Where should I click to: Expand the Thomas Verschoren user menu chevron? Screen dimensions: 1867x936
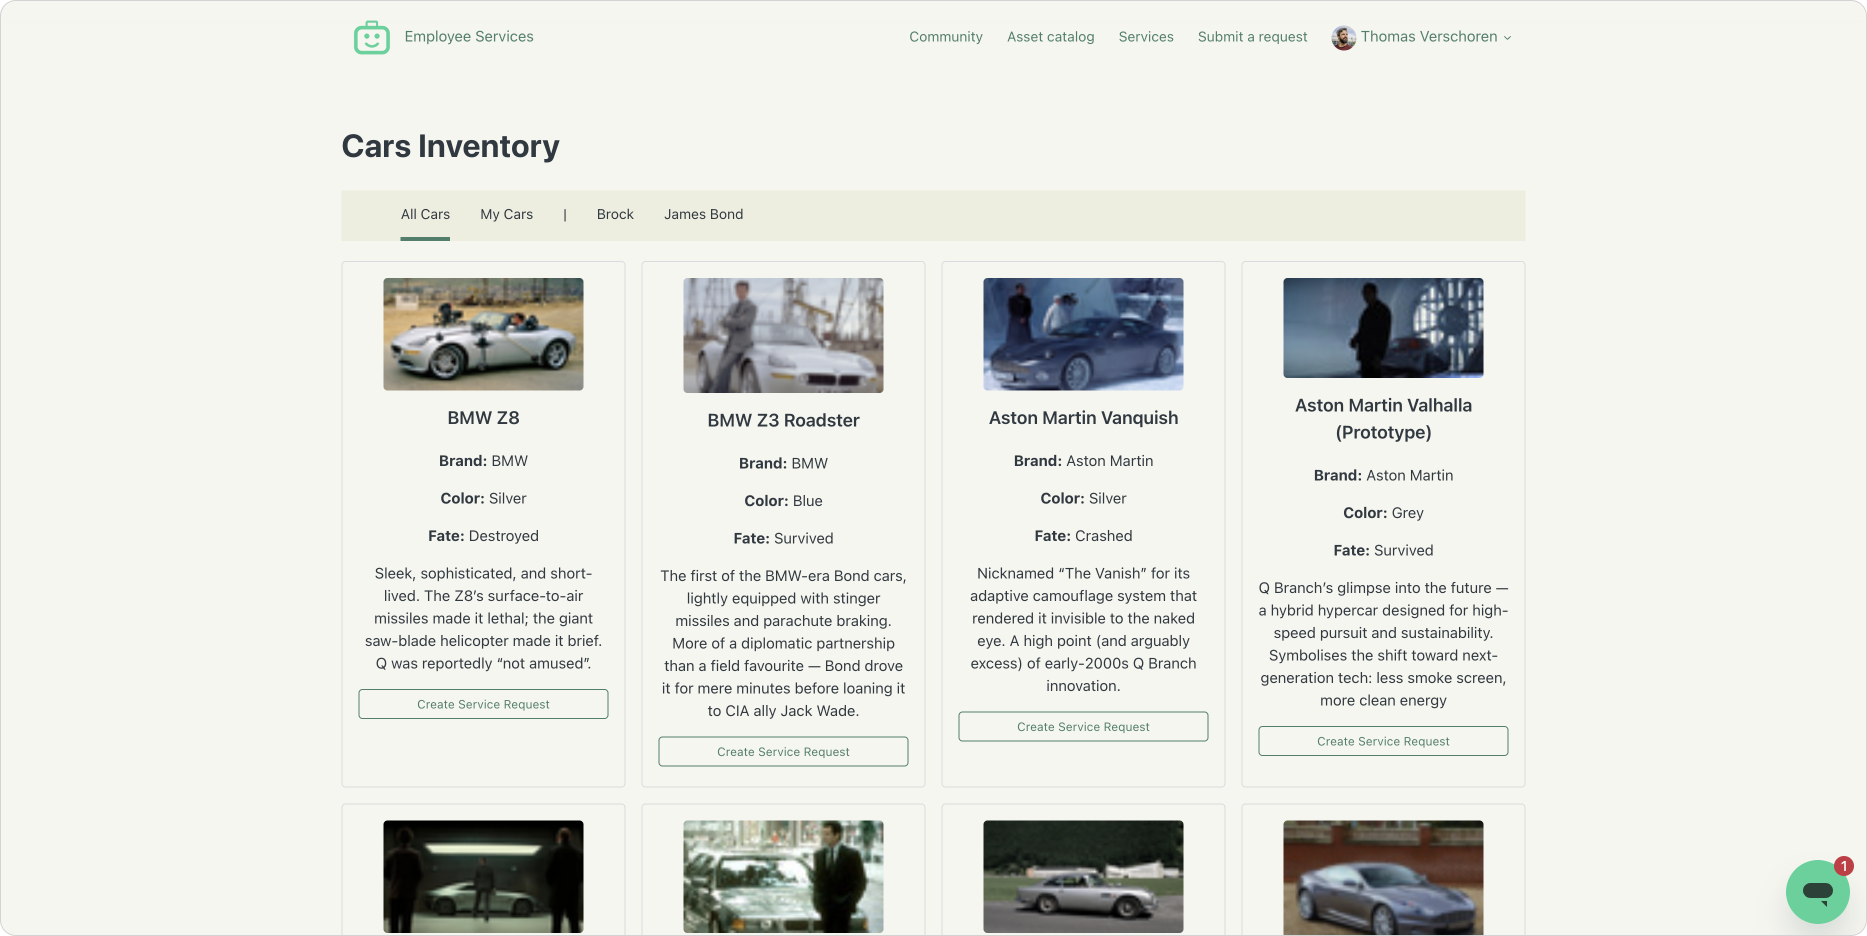tap(1507, 38)
